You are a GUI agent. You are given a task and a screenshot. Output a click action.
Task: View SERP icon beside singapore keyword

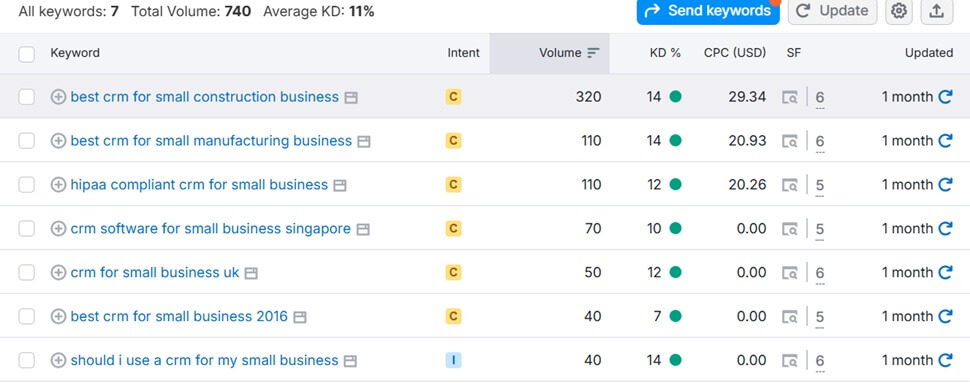tap(363, 230)
